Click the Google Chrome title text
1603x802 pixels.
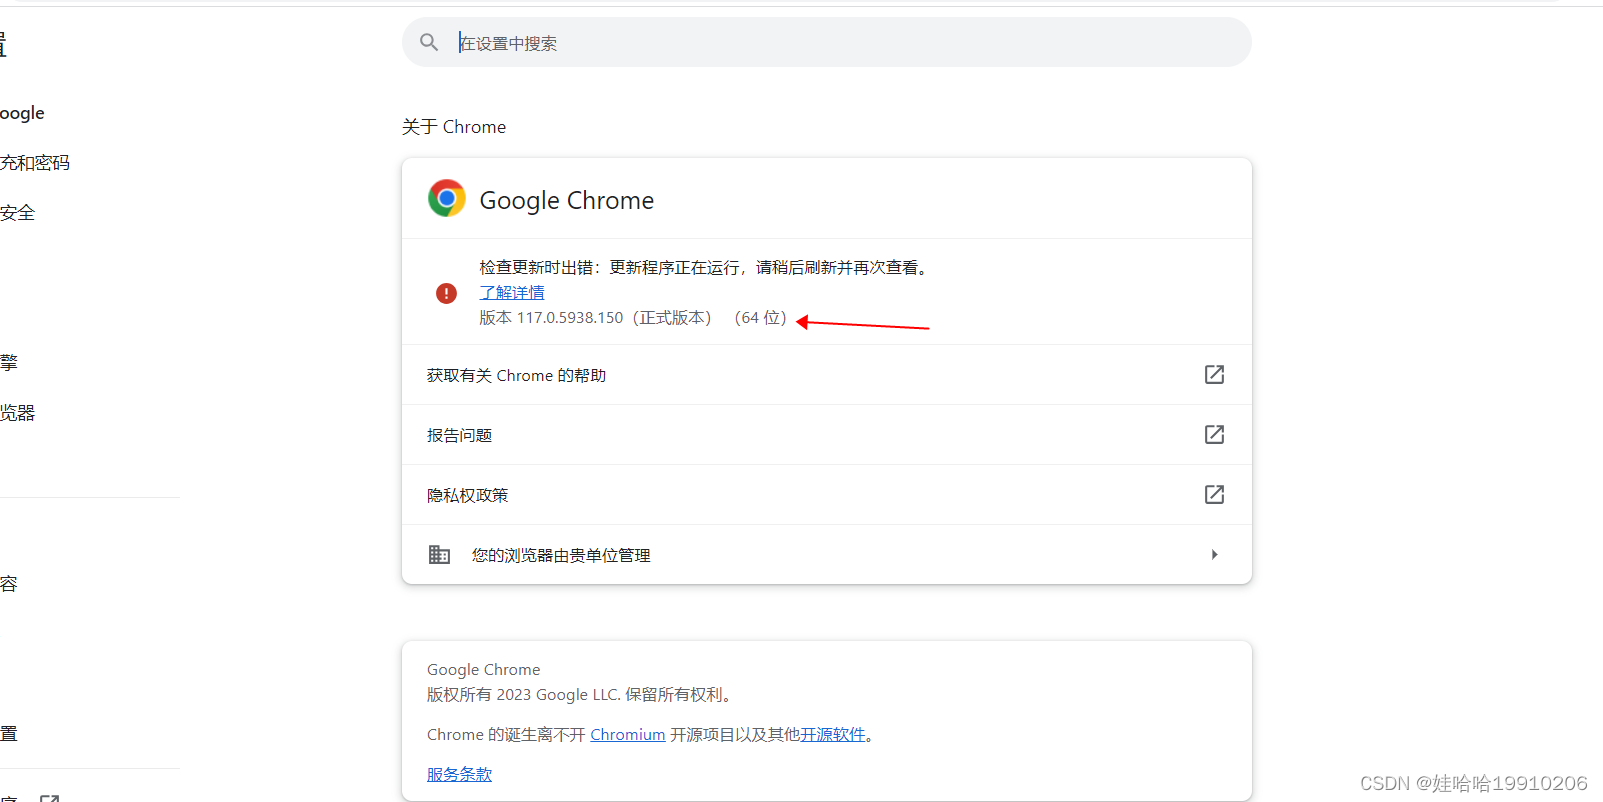click(x=567, y=200)
